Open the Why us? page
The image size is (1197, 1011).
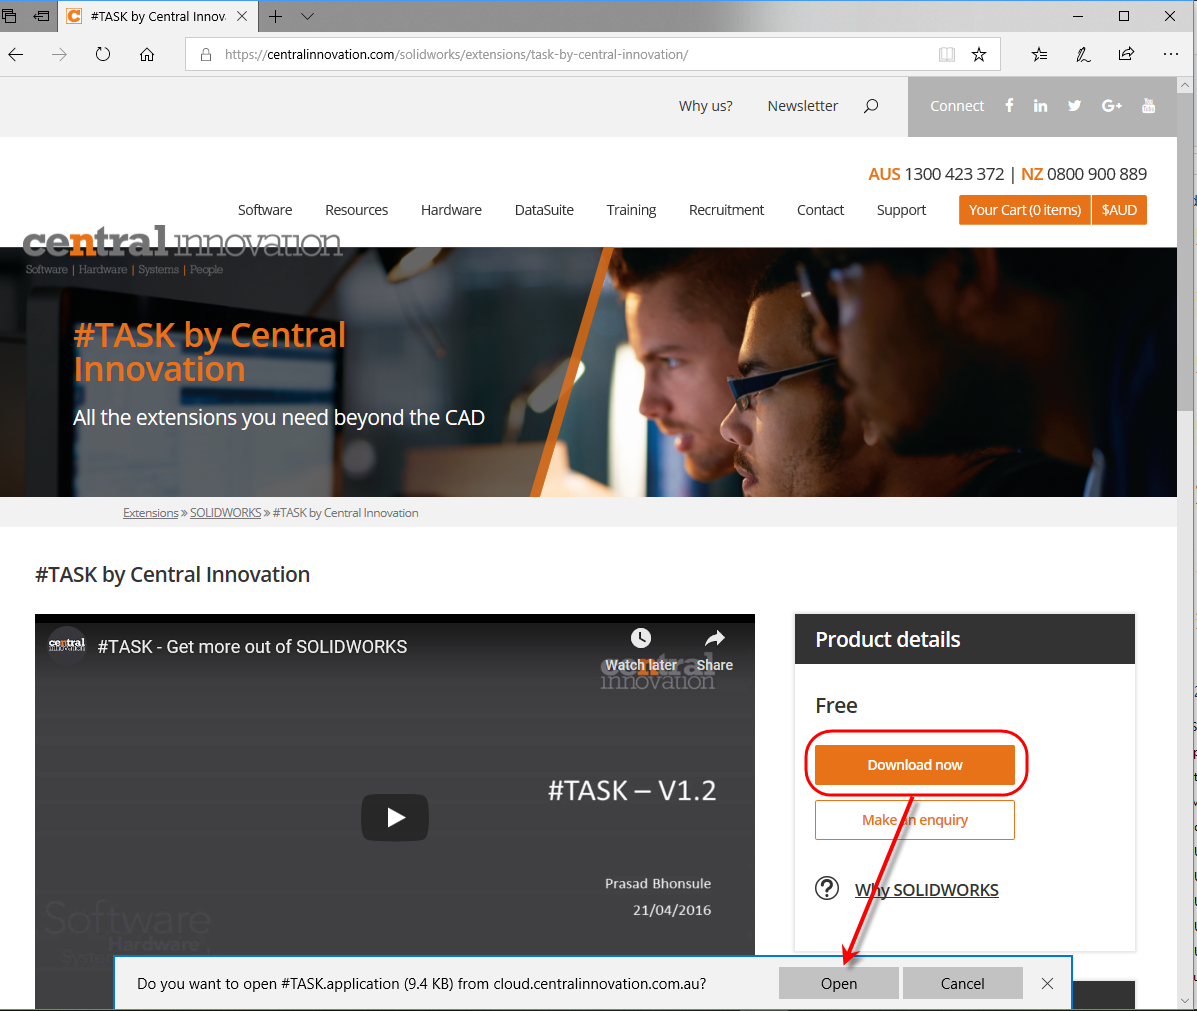[705, 106]
